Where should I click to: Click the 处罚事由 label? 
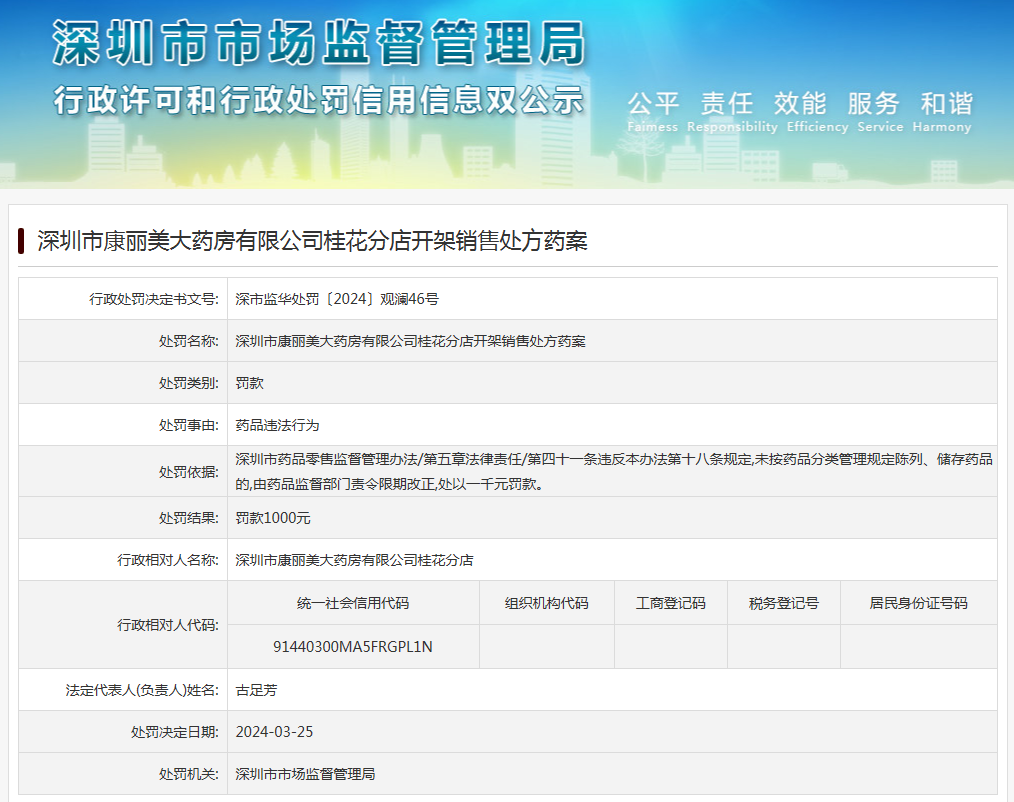[x=189, y=425]
